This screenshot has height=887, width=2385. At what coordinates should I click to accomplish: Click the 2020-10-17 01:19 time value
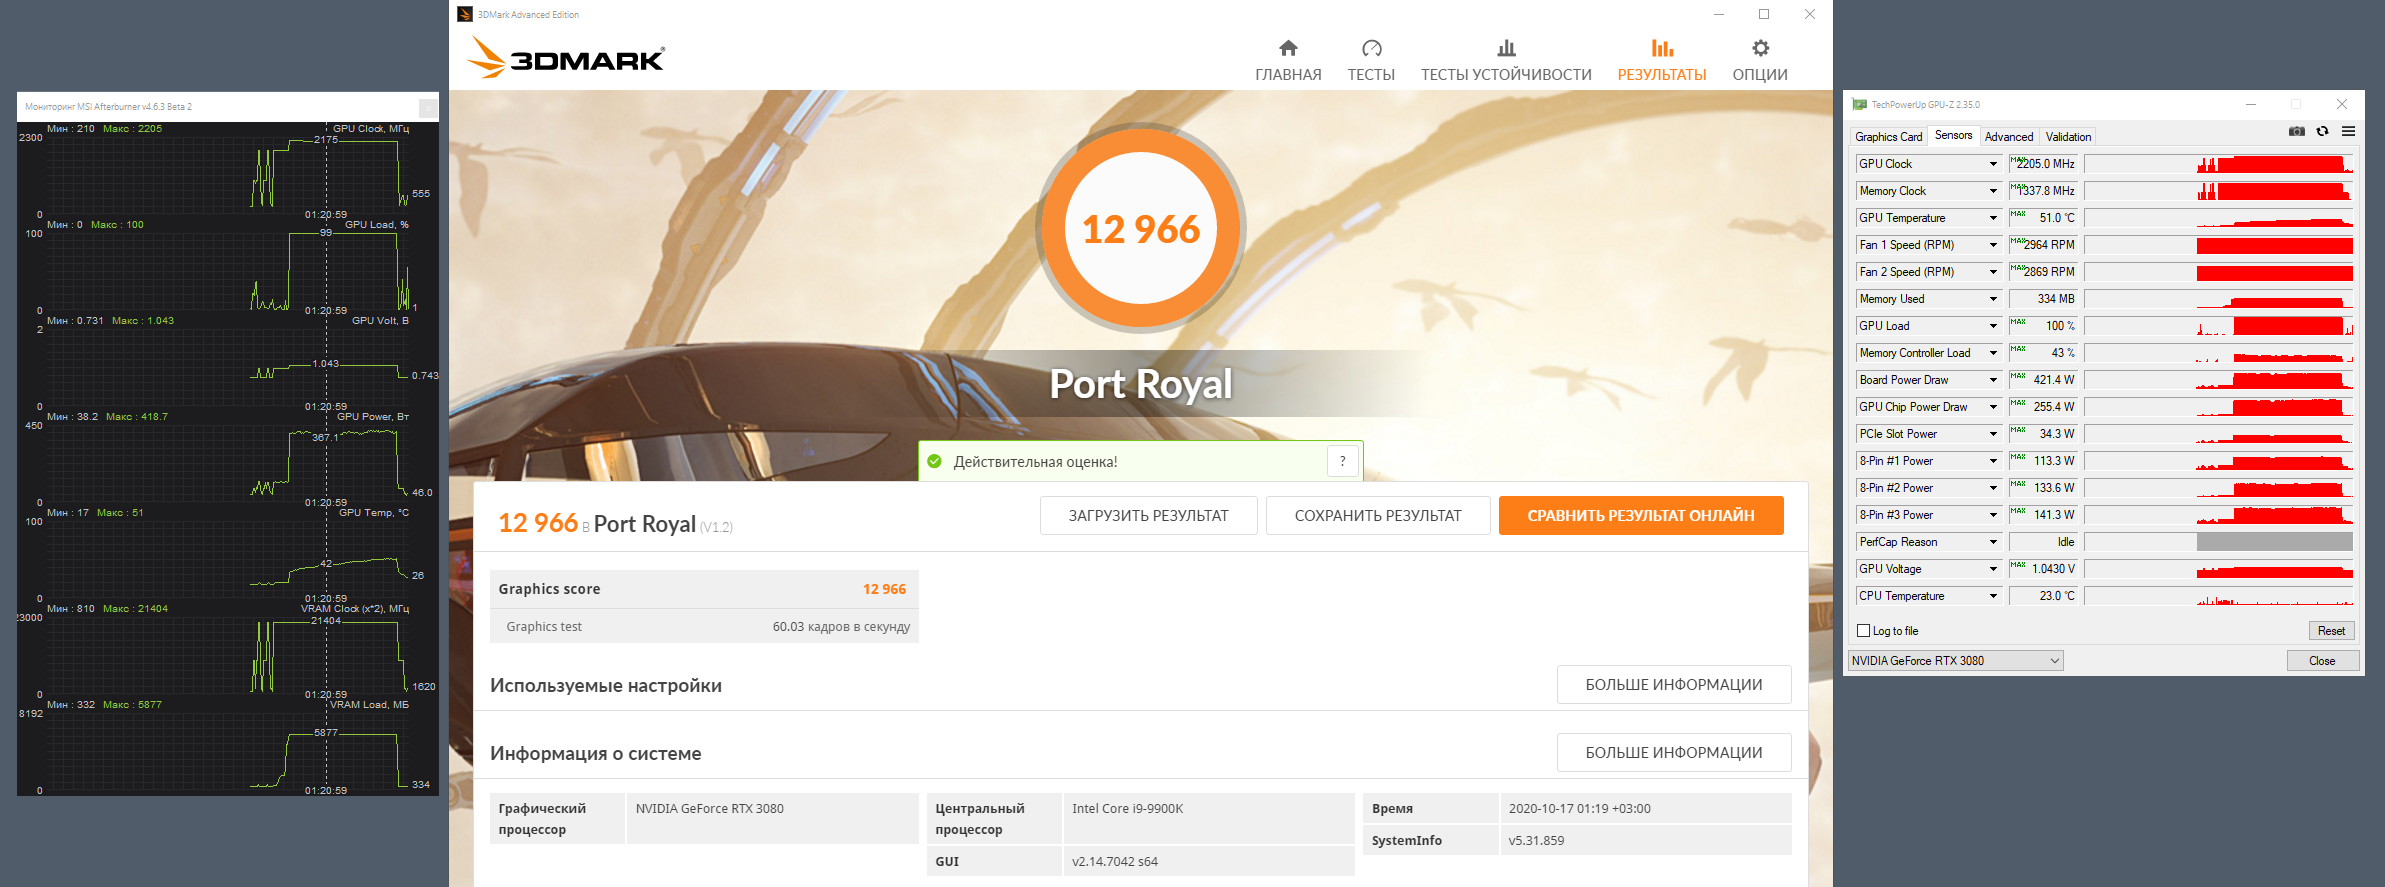(x=1579, y=809)
